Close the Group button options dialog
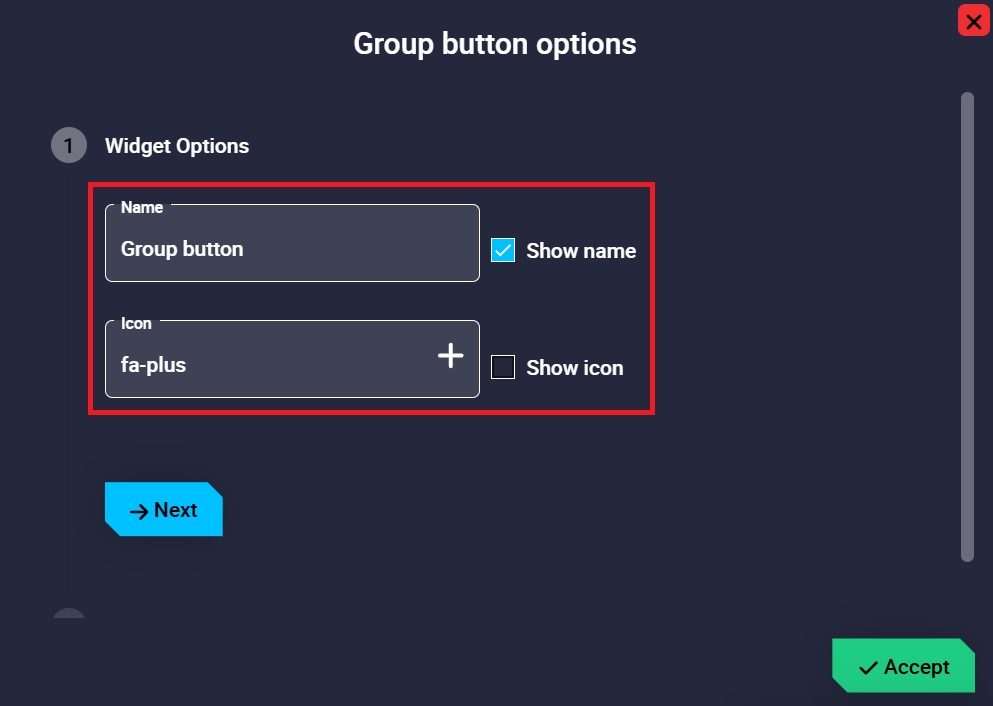The height and width of the screenshot is (706, 993). pyautogui.click(x=973, y=21)
